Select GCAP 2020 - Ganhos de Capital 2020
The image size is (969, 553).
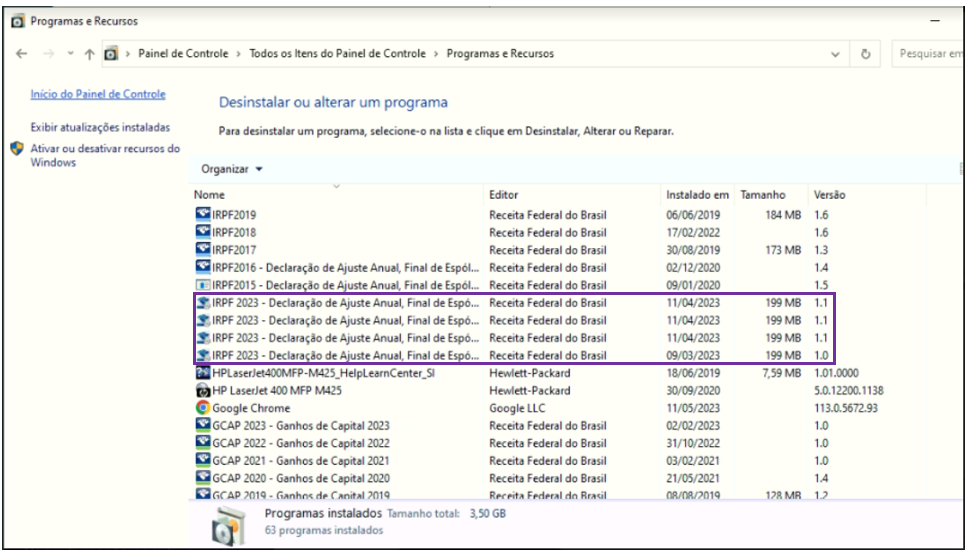[x=301, y=478]
